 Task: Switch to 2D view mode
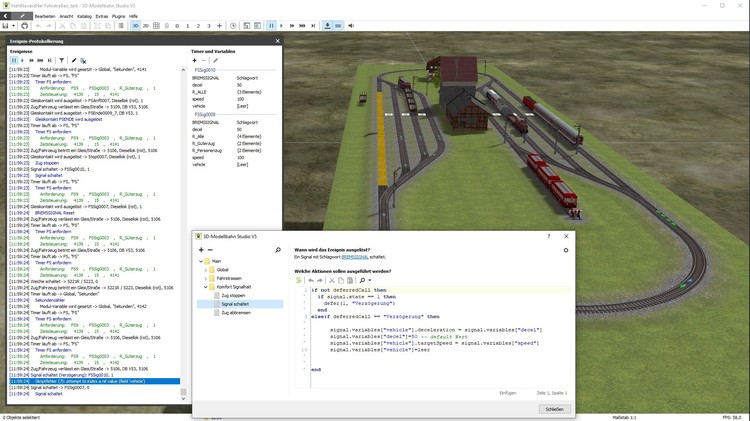(146, 25)
